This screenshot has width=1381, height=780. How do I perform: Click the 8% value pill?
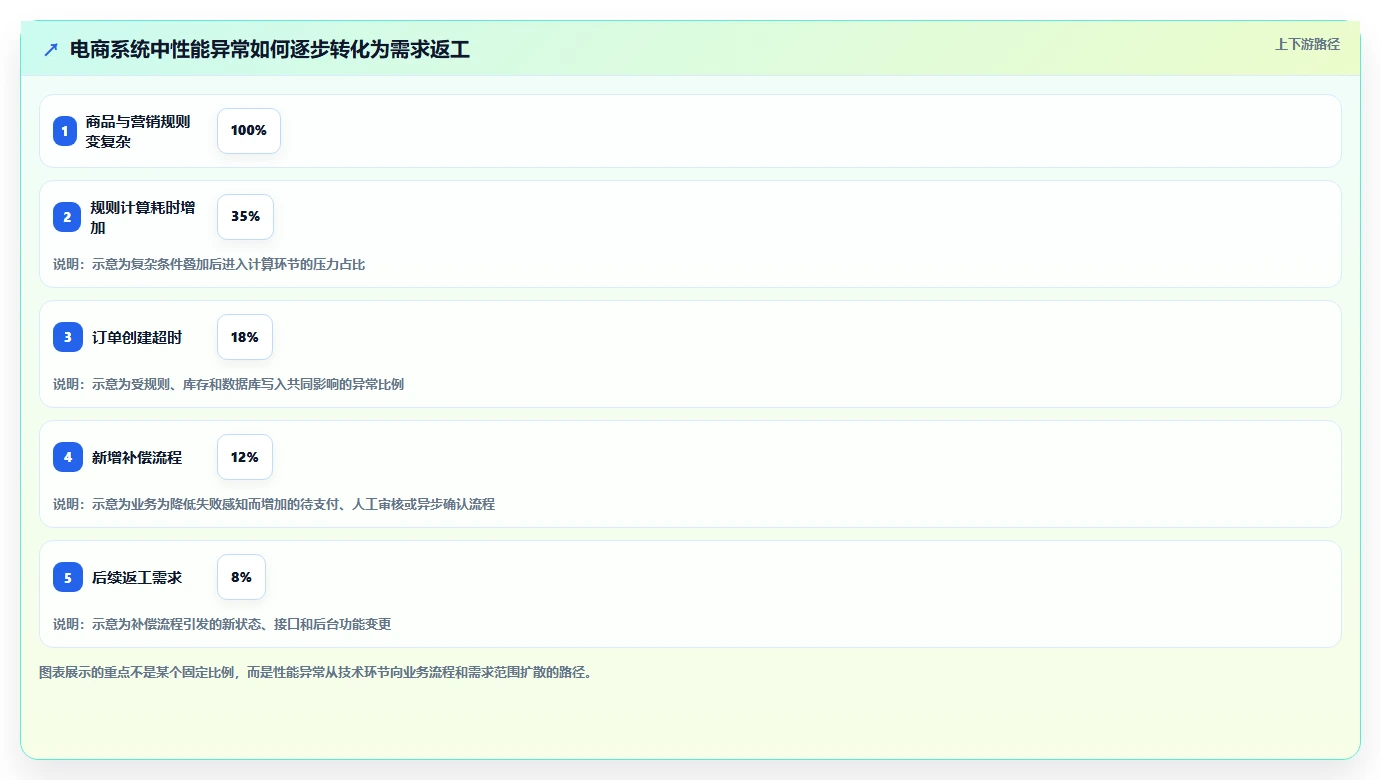(x=241, y=577)
